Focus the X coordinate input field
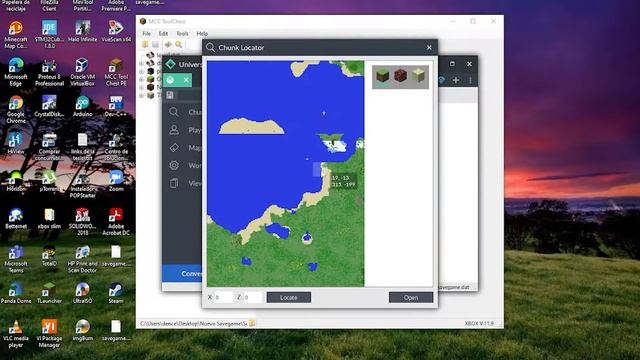 pyautogui.click(x=224, y=298)
